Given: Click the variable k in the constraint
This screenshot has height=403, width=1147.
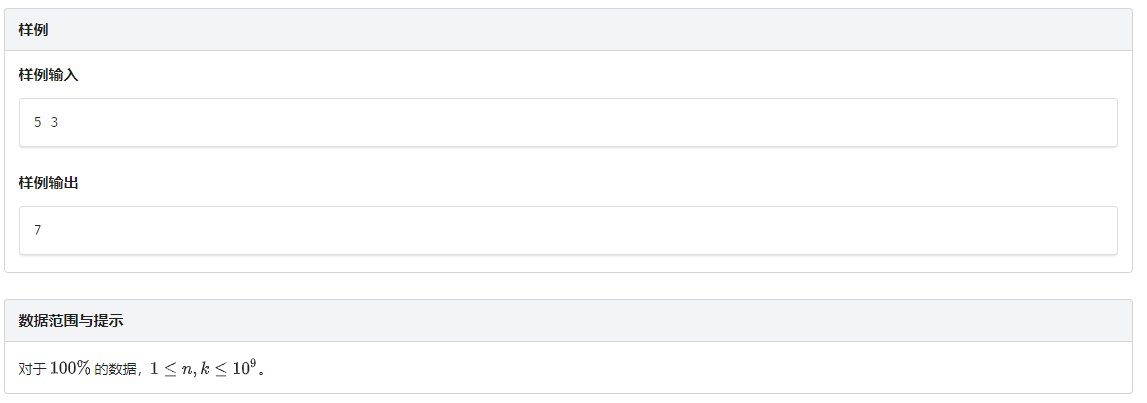Looking at the screenshot, I should pos(205,368).
